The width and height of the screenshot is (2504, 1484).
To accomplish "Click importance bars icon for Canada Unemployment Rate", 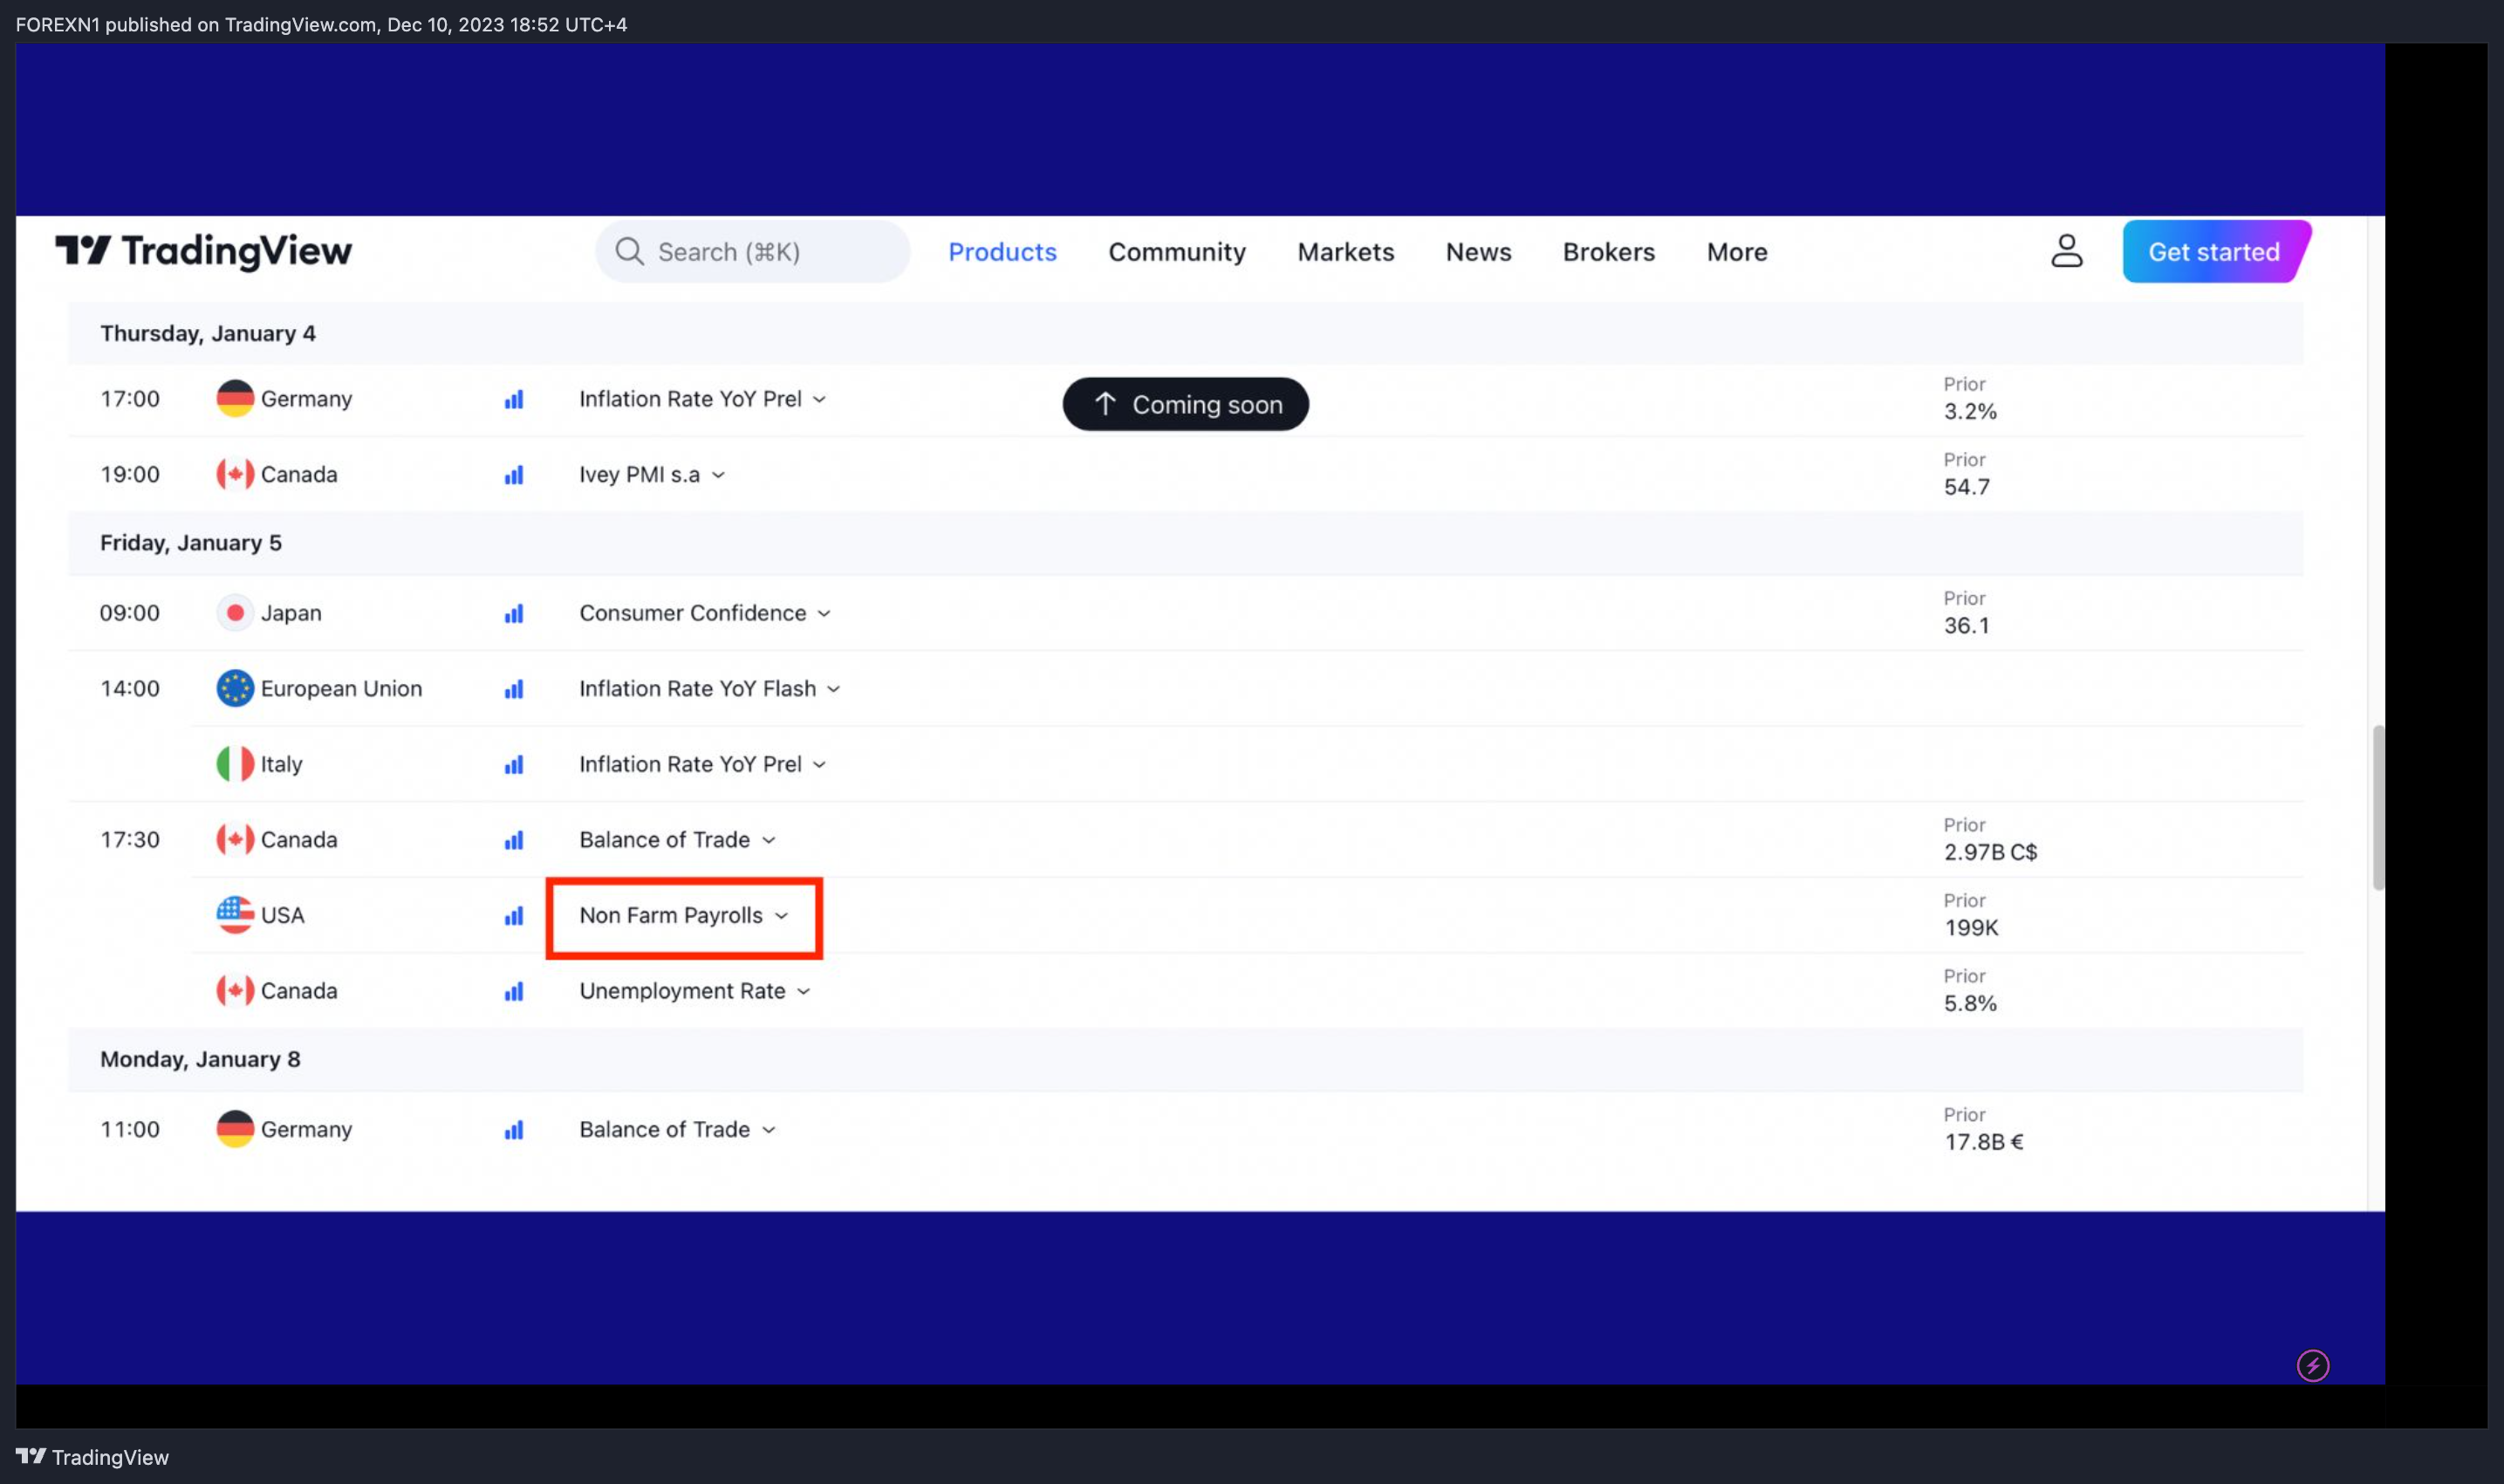I will point(514,992).
